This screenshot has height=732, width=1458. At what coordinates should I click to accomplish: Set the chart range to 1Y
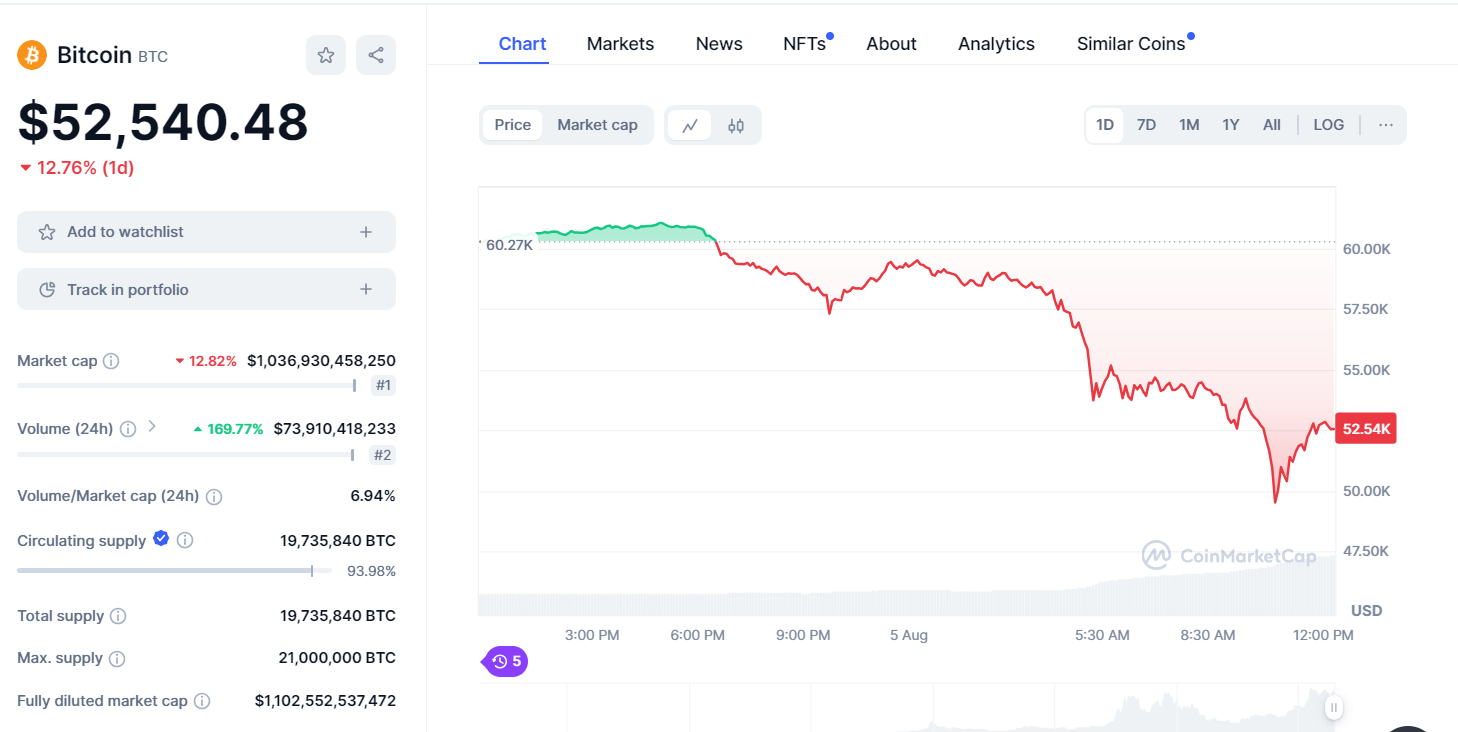(1231, 125)
